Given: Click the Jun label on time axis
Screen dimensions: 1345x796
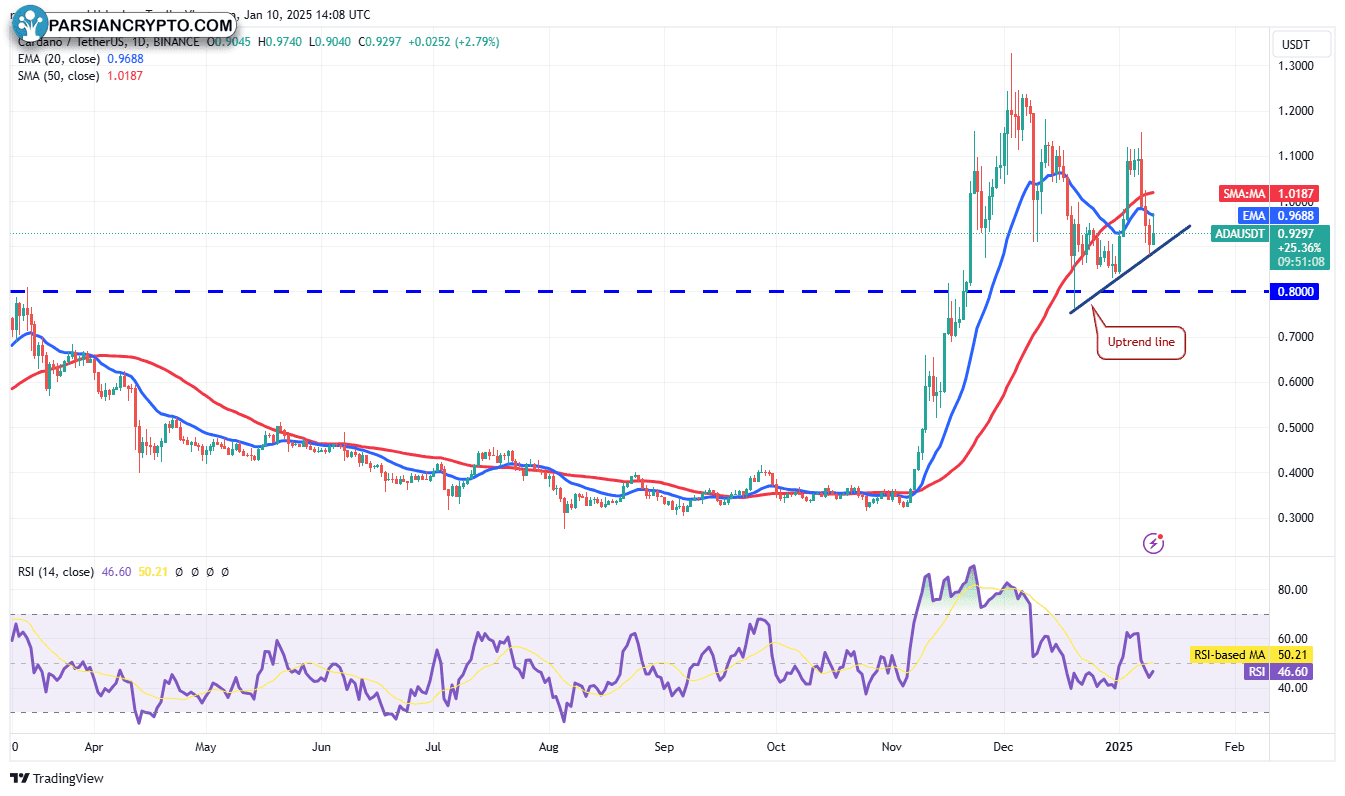Looking at the screenshot, I should (x=321, y=747).
